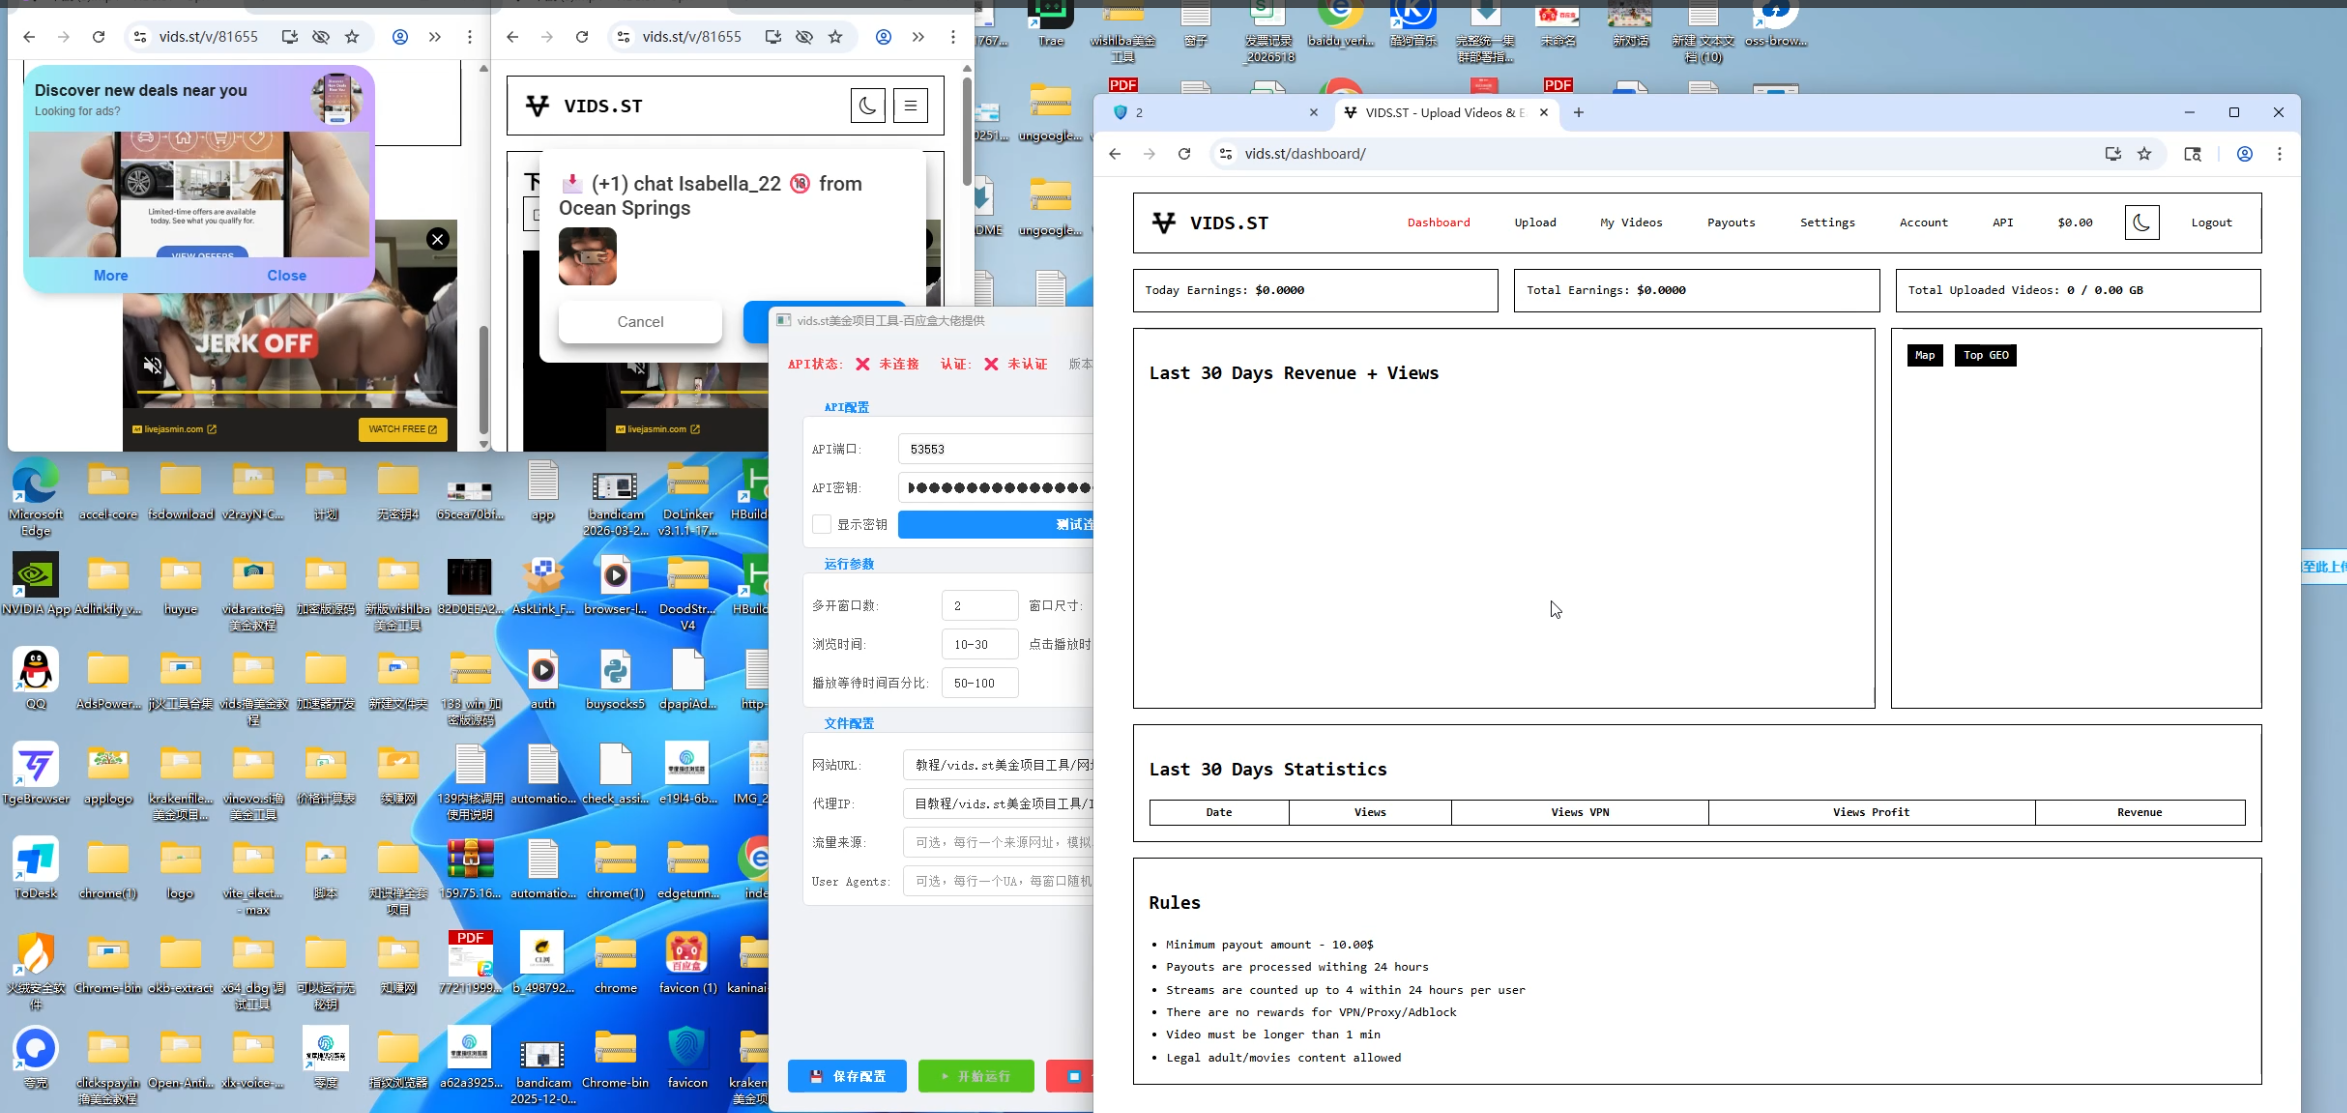Image resolution: width=2347 pixels, height=1113 pixels.
Task: Click WATCH FREE in left window ad
Action: pyautogui.click(x=402, y=429)
